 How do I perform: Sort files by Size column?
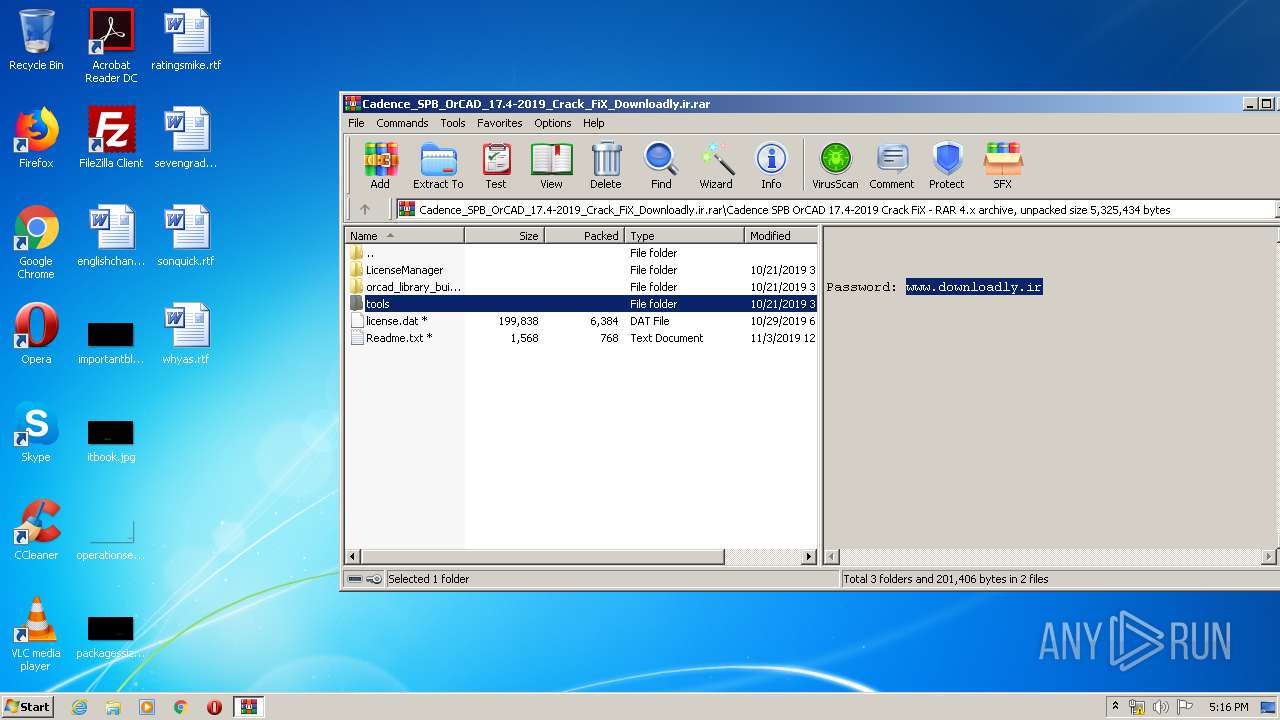504,236
